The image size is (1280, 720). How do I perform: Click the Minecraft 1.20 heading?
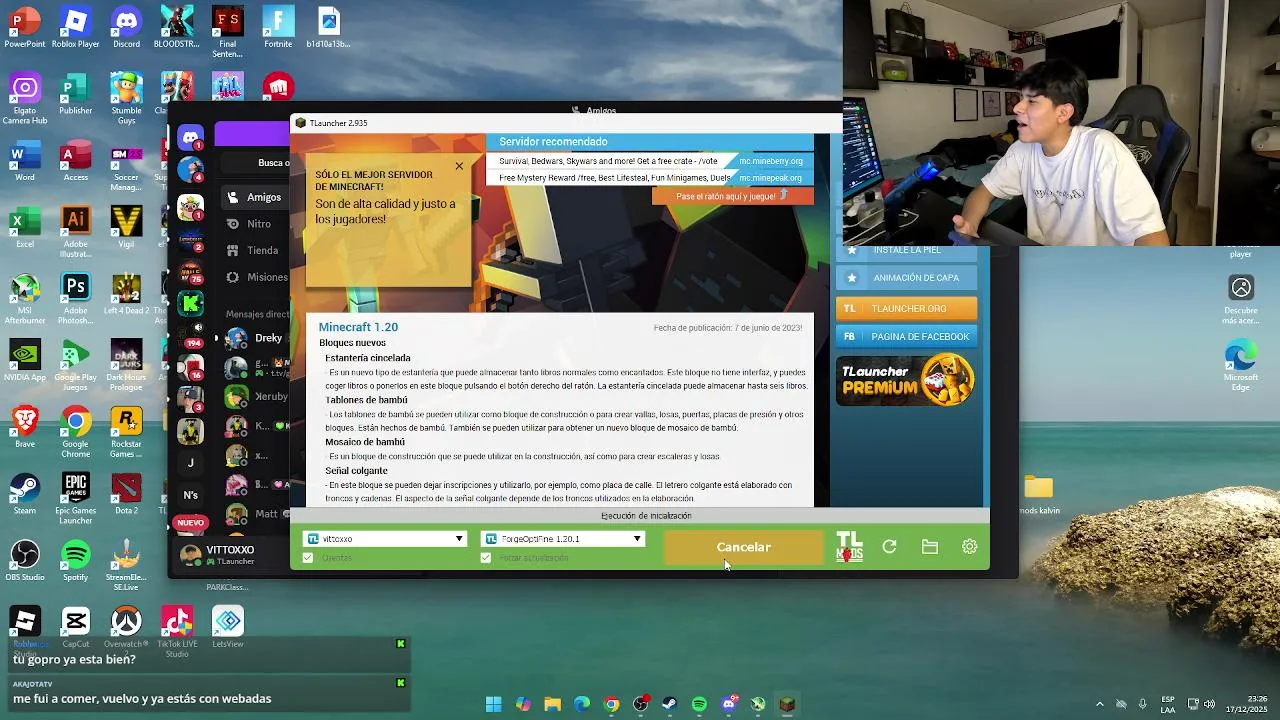coord(358,327)
